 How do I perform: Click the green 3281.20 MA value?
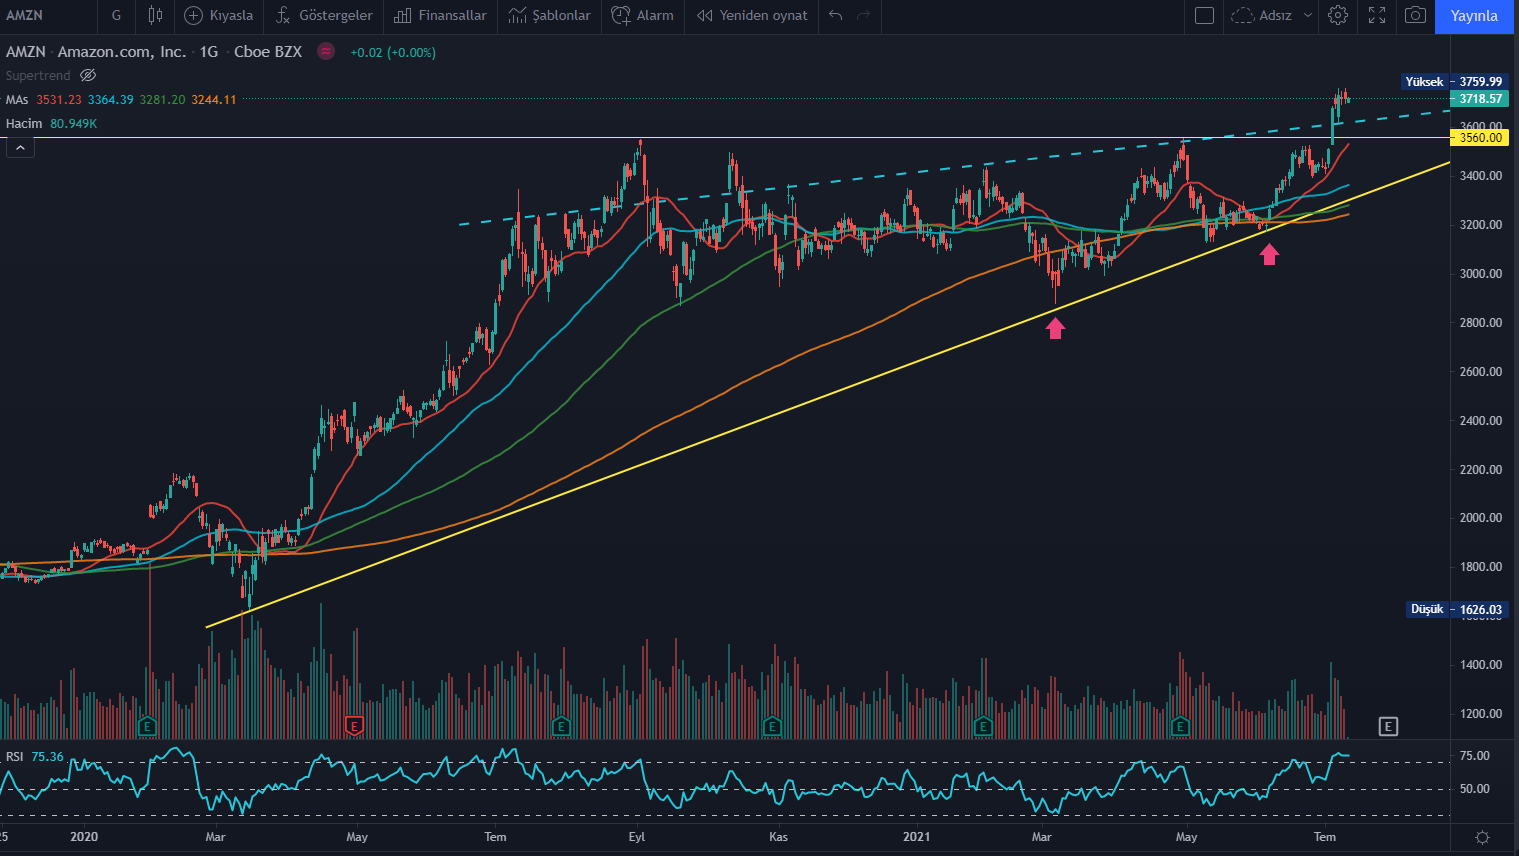click(x=162, y=99)
